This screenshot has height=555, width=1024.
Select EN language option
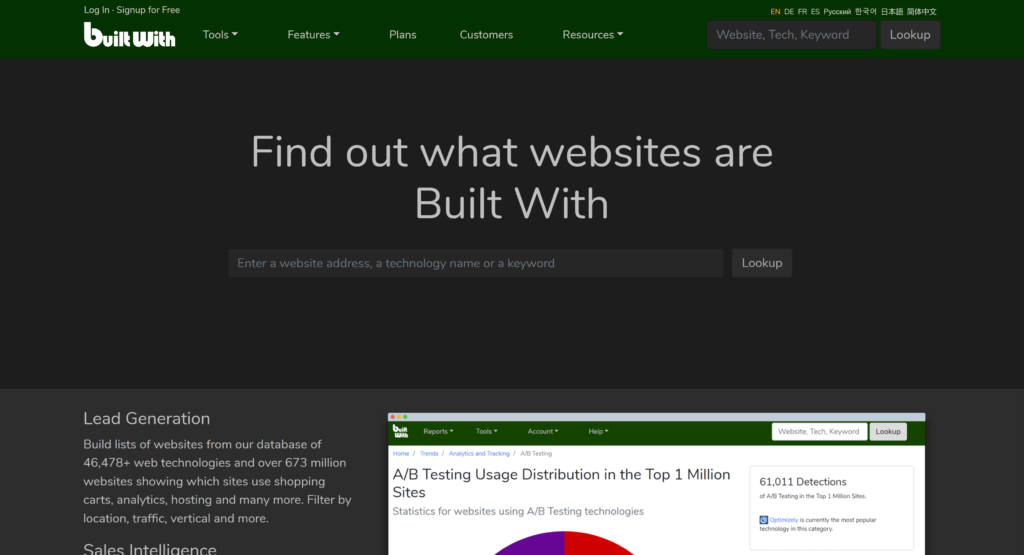pyautogui.click(x=775, y=12)
